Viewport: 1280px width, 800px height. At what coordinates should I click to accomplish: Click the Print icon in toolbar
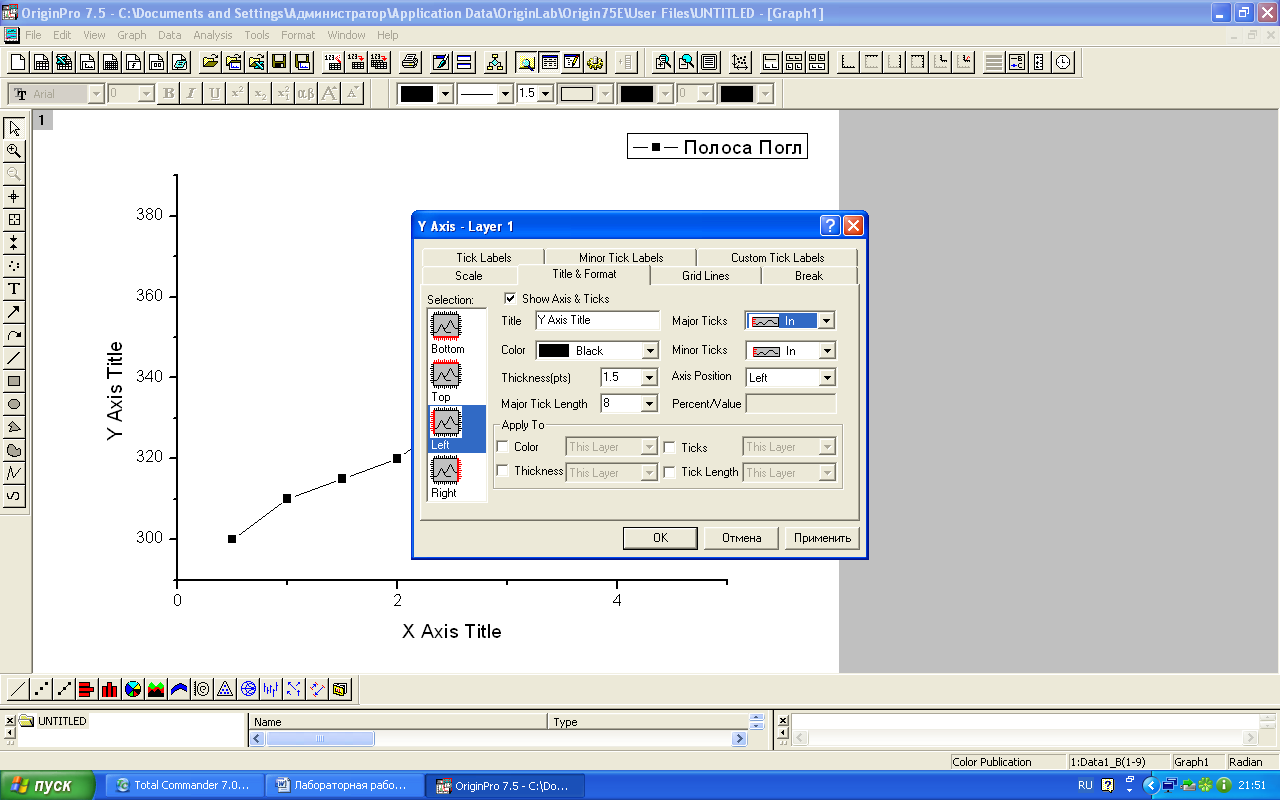[x=409, y=62]
